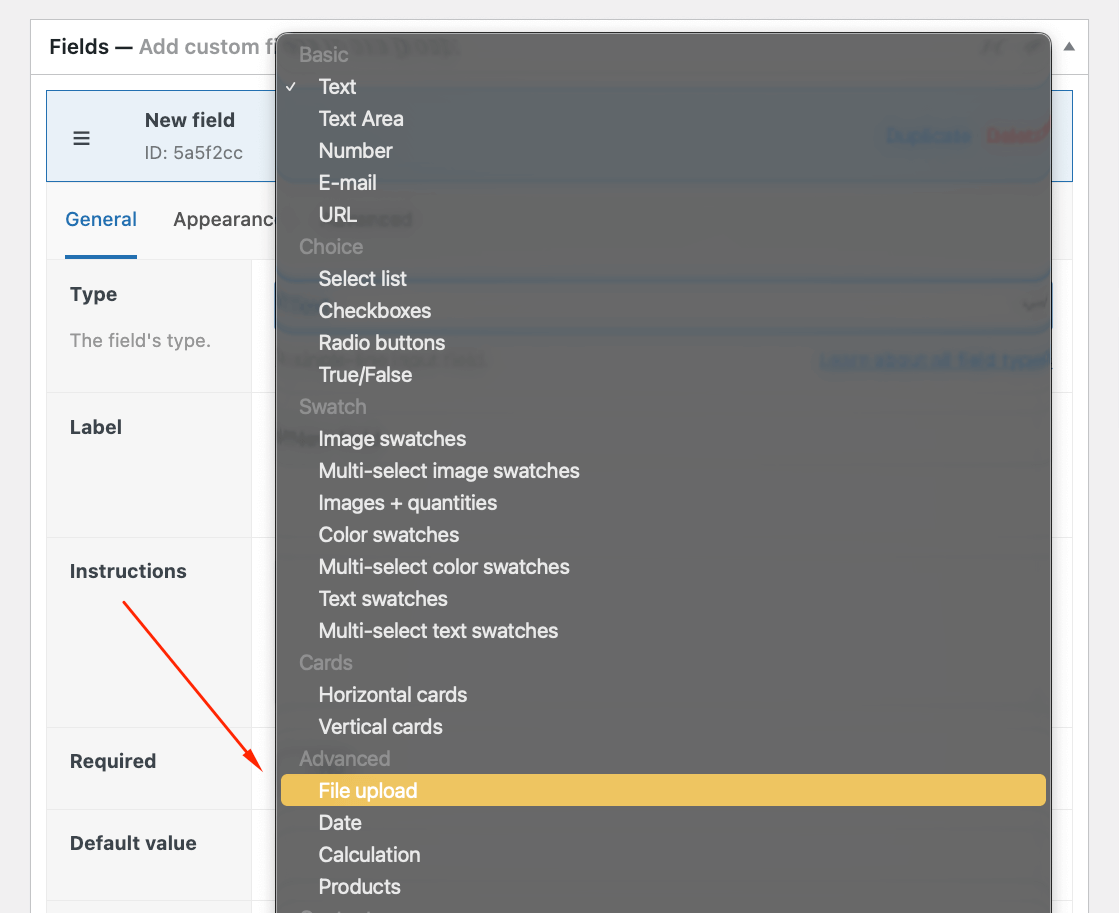Click the drag handle next to New field
The image size is (1119, 913).
(81, 138)
